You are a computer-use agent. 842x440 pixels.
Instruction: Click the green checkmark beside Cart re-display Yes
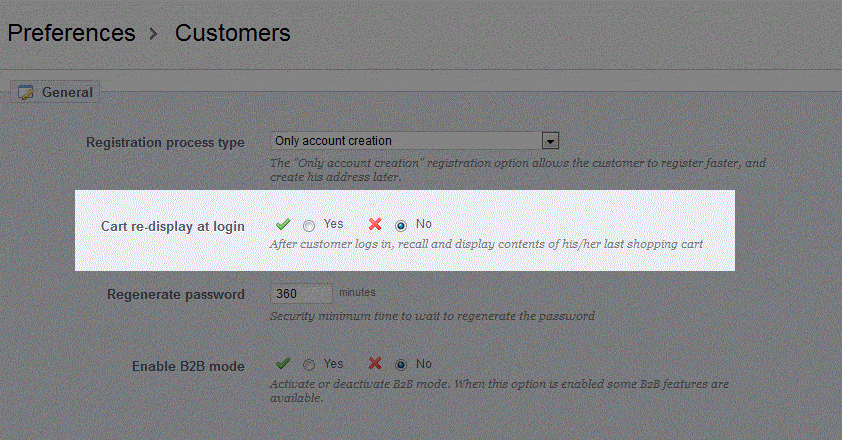point(283,225)
